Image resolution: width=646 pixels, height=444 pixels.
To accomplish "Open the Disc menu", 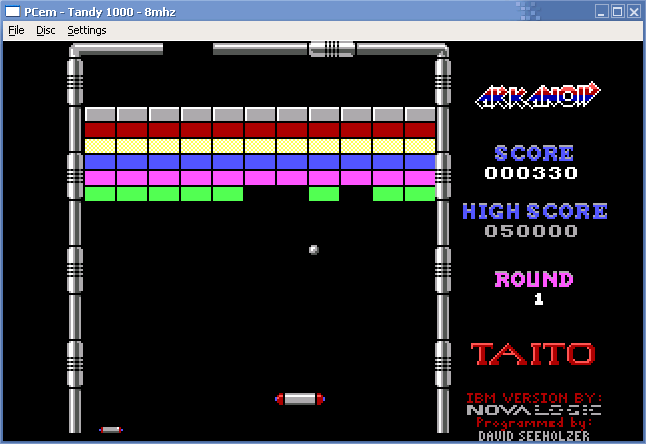I will [x=46, y=30].
